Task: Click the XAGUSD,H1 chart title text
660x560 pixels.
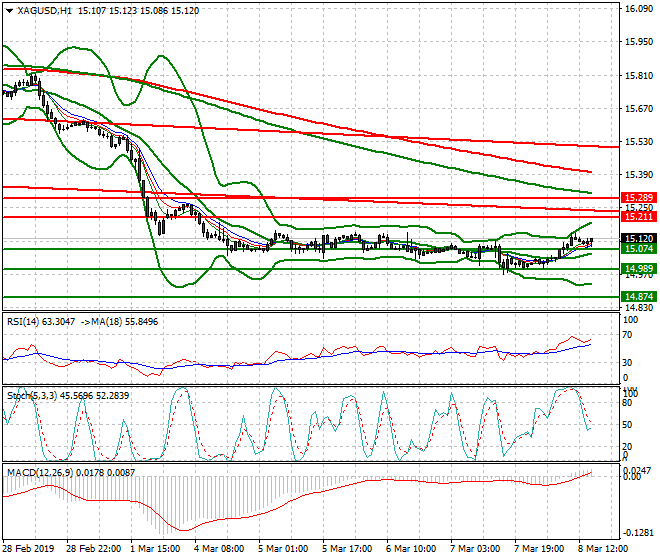Action: (44, 10)
